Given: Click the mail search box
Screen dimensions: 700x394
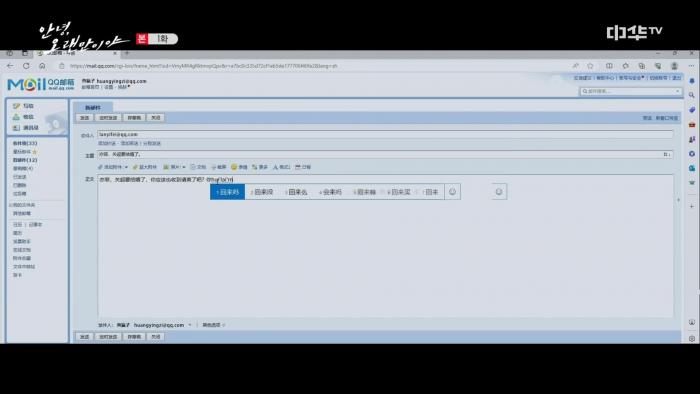Looking at the screenshot, I should pos(630,91).
